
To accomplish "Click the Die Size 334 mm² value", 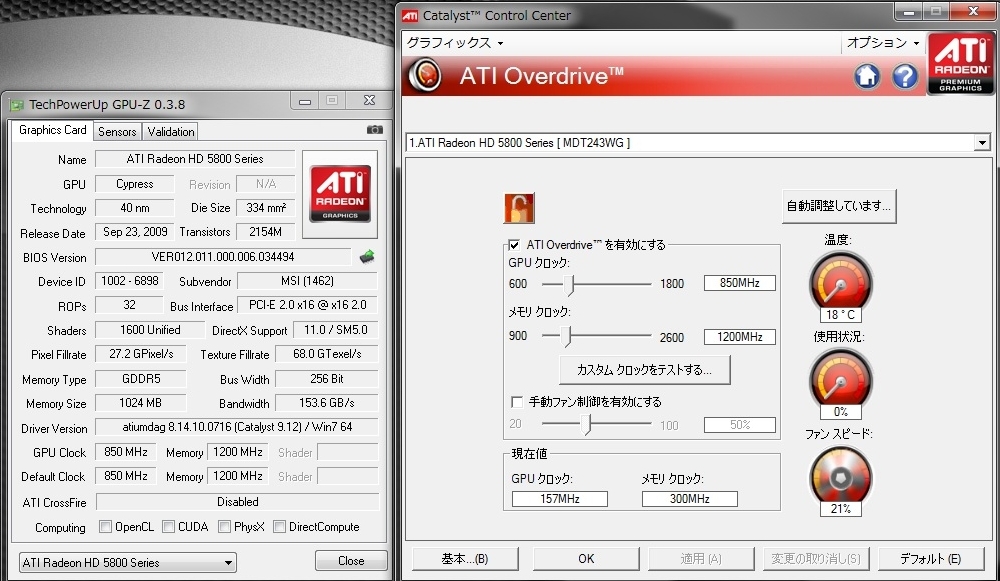I will tap(266, 208).
